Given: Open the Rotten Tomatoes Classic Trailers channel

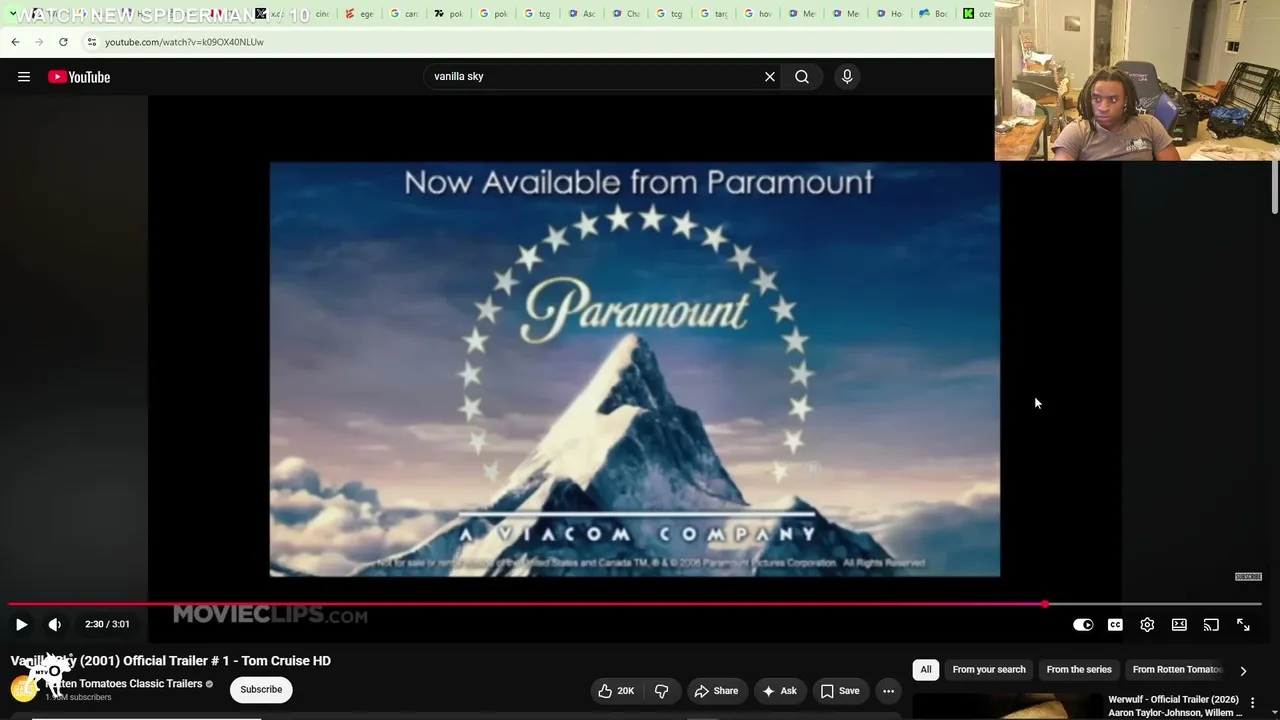Looking at the screenshot, I should click(124, 684).
